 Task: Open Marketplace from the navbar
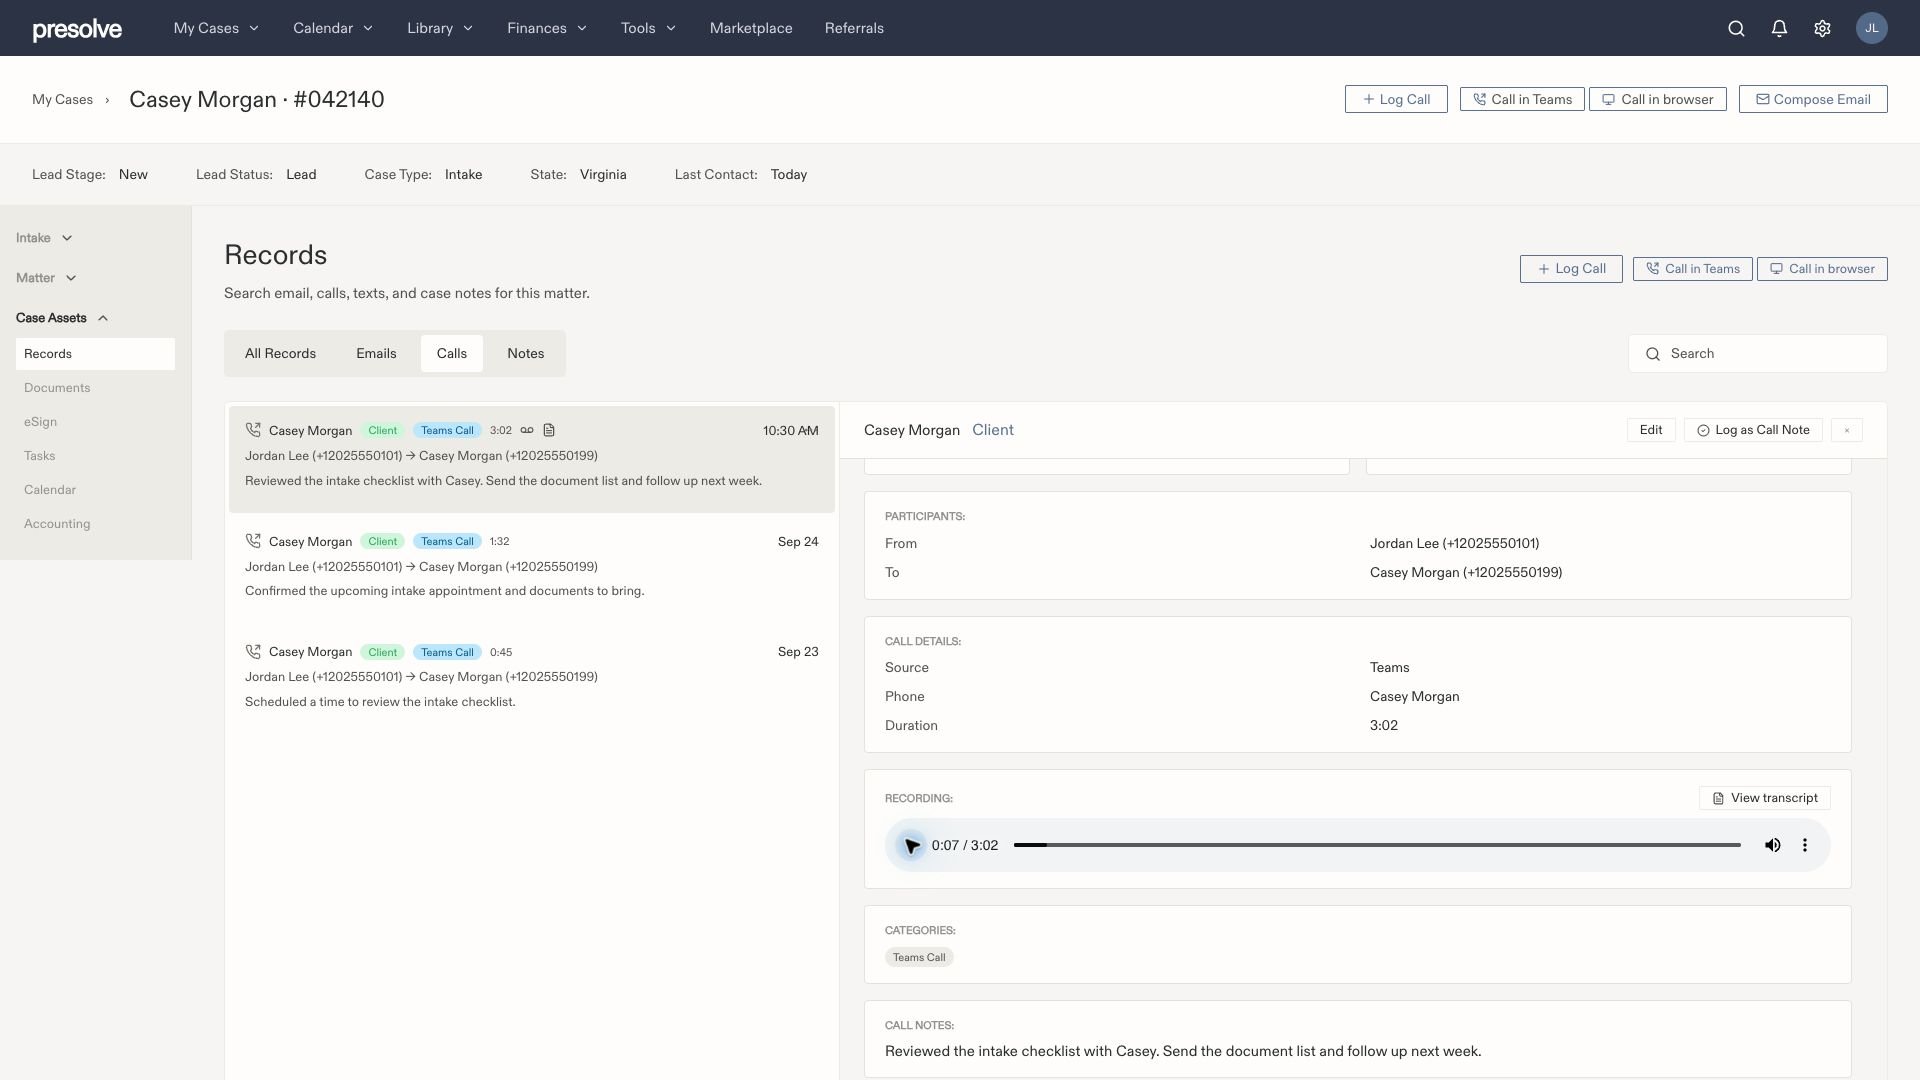tap(751, 28)
